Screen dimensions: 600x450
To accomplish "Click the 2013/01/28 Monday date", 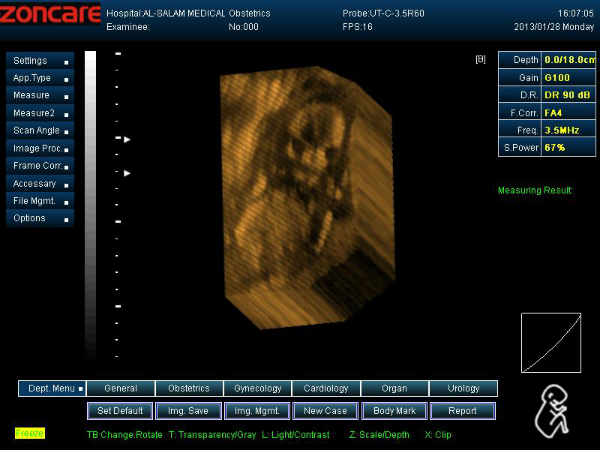I will 554,27.
